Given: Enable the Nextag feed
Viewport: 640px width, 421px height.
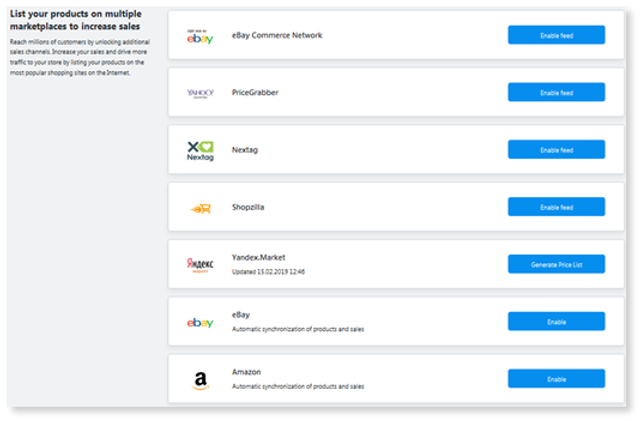Looking at the screenshot, I should click(x=556, y=149).
